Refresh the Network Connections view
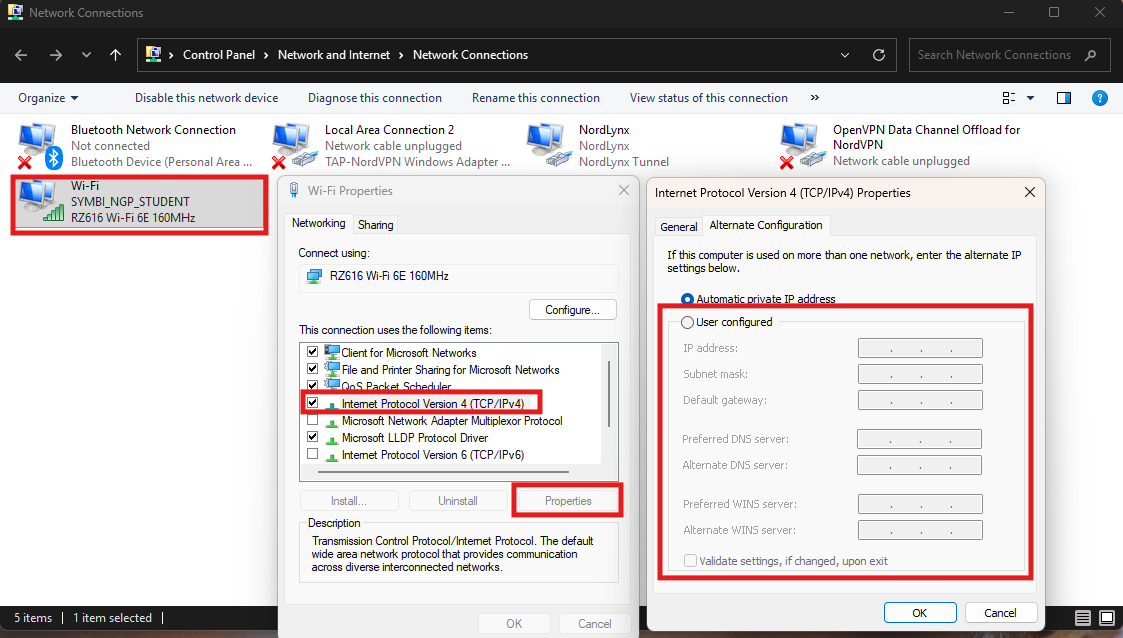This screenshot has height=638, width=1123. point(879,55)
